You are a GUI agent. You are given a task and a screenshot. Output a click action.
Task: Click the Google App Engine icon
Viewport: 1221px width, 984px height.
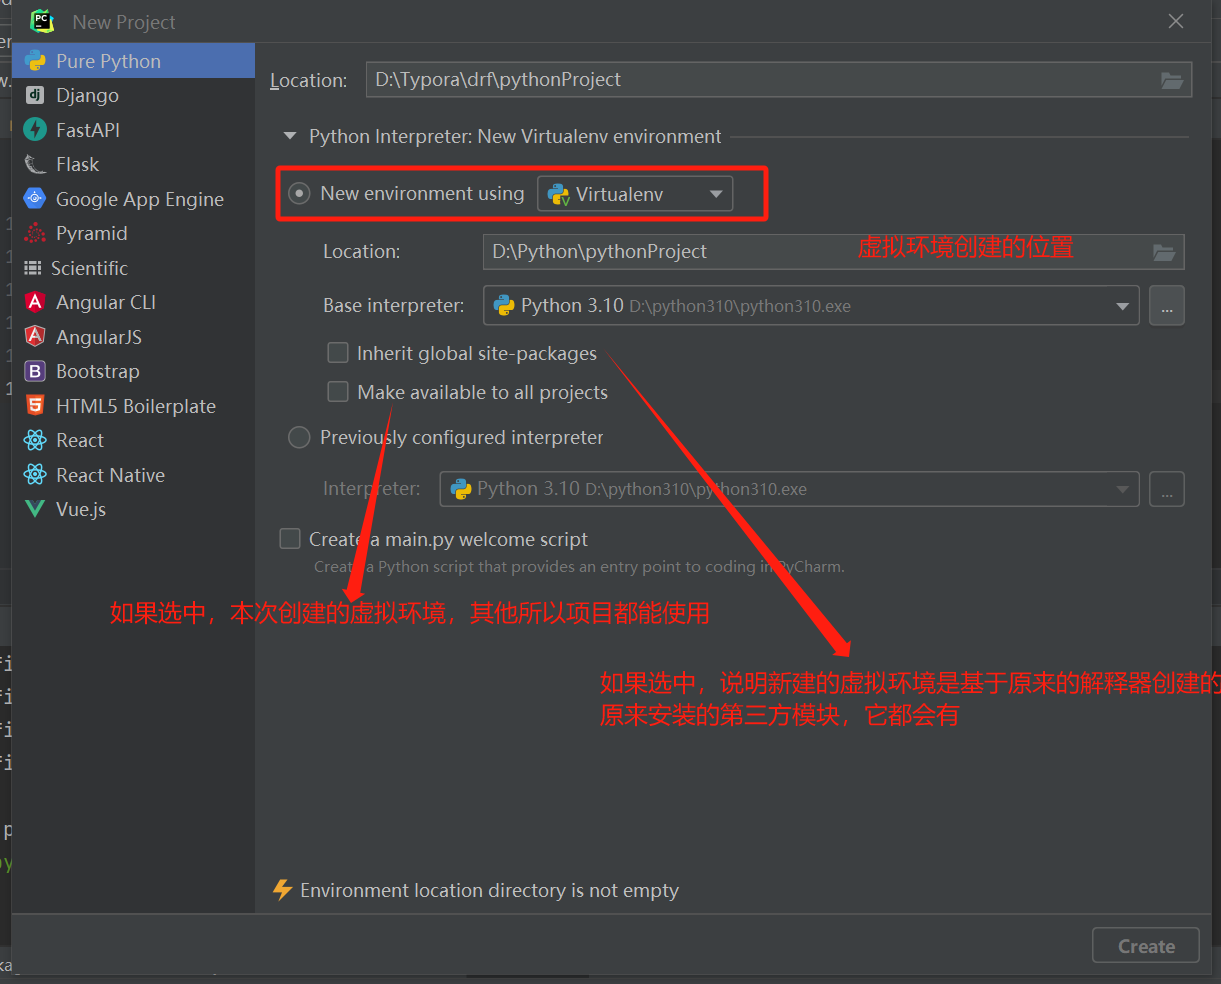(35, 199)
